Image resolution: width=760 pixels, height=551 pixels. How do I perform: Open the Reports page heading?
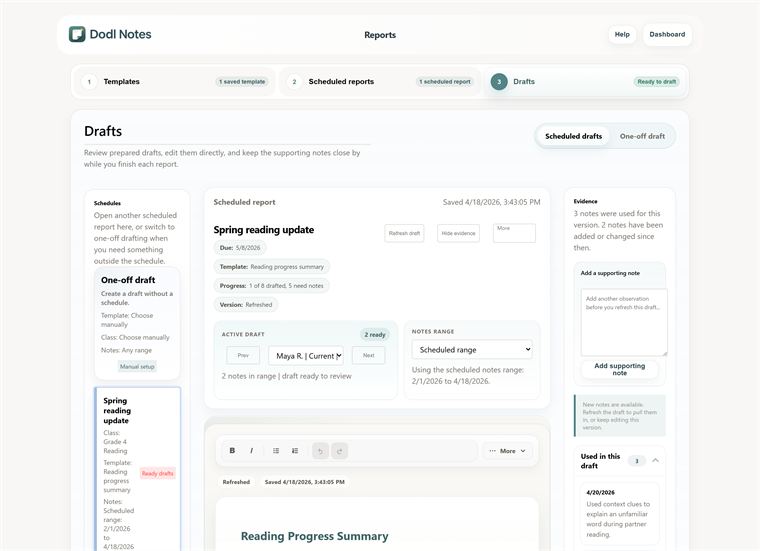[x=380, y=35]
